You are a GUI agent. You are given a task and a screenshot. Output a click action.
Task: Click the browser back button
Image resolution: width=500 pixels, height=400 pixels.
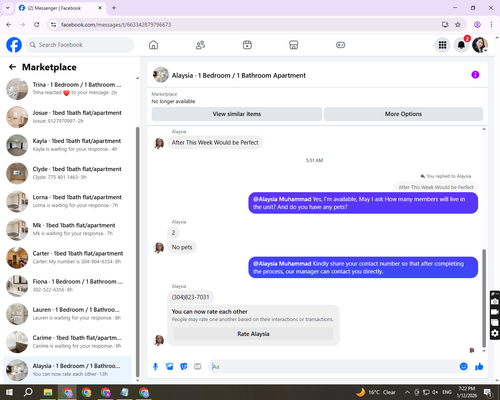click(9, 25)
